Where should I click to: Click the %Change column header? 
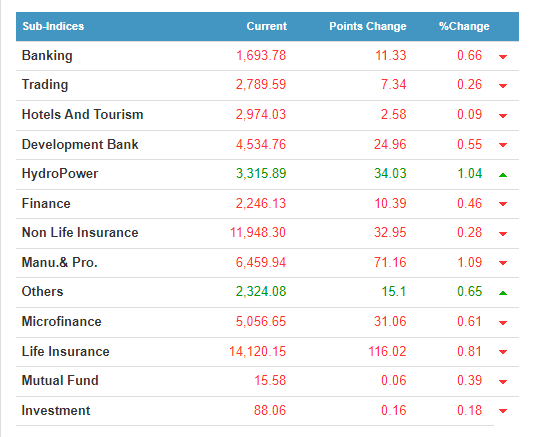[x=464, y=26]
